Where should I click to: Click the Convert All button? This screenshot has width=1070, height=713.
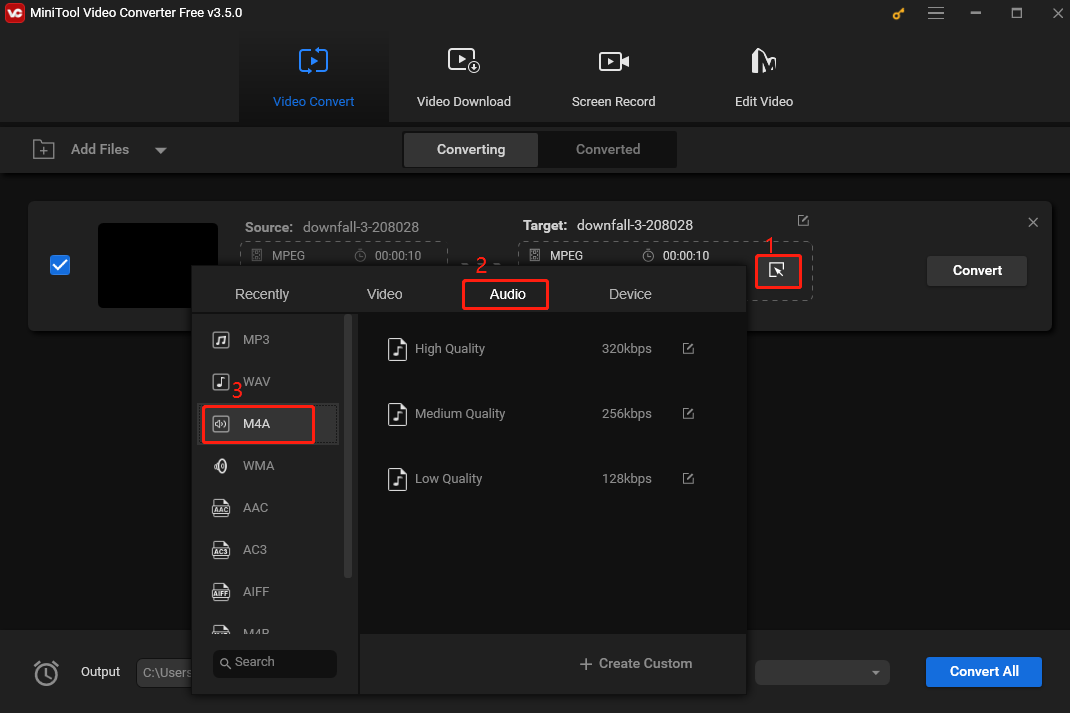tap(983, 672)
